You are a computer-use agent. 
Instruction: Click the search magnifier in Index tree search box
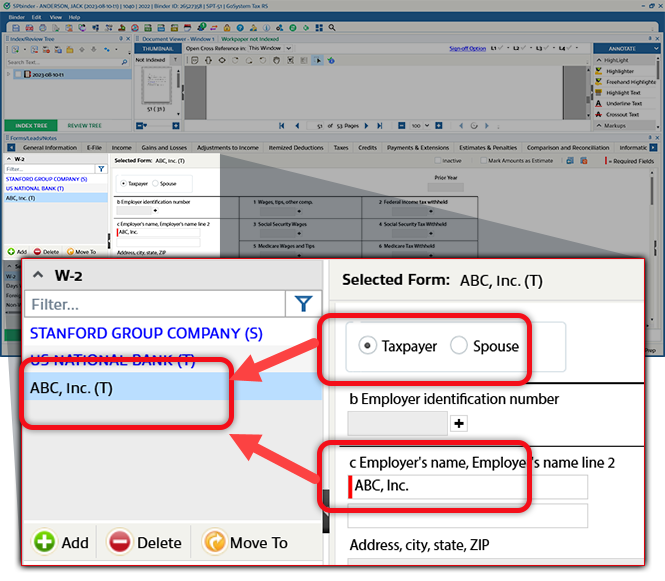[x=124, y=62]
